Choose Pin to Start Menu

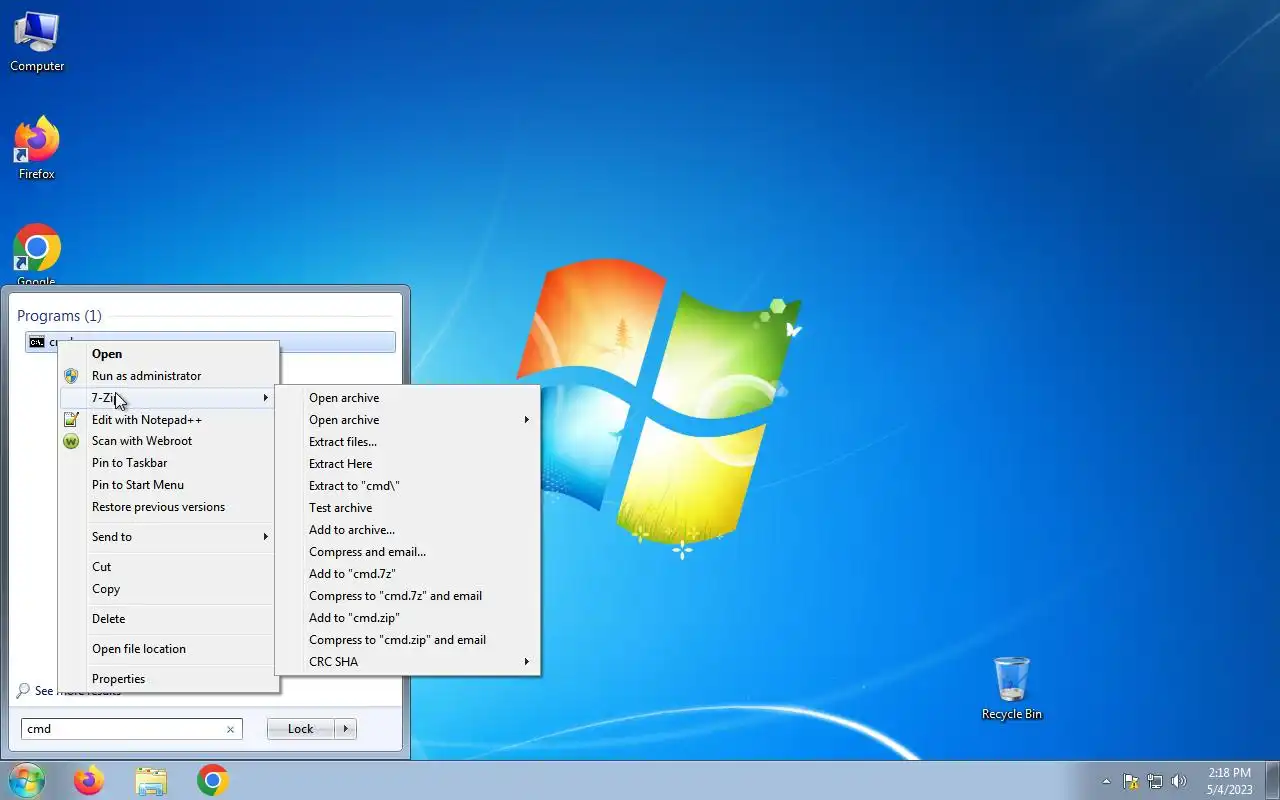click(168, 485)
